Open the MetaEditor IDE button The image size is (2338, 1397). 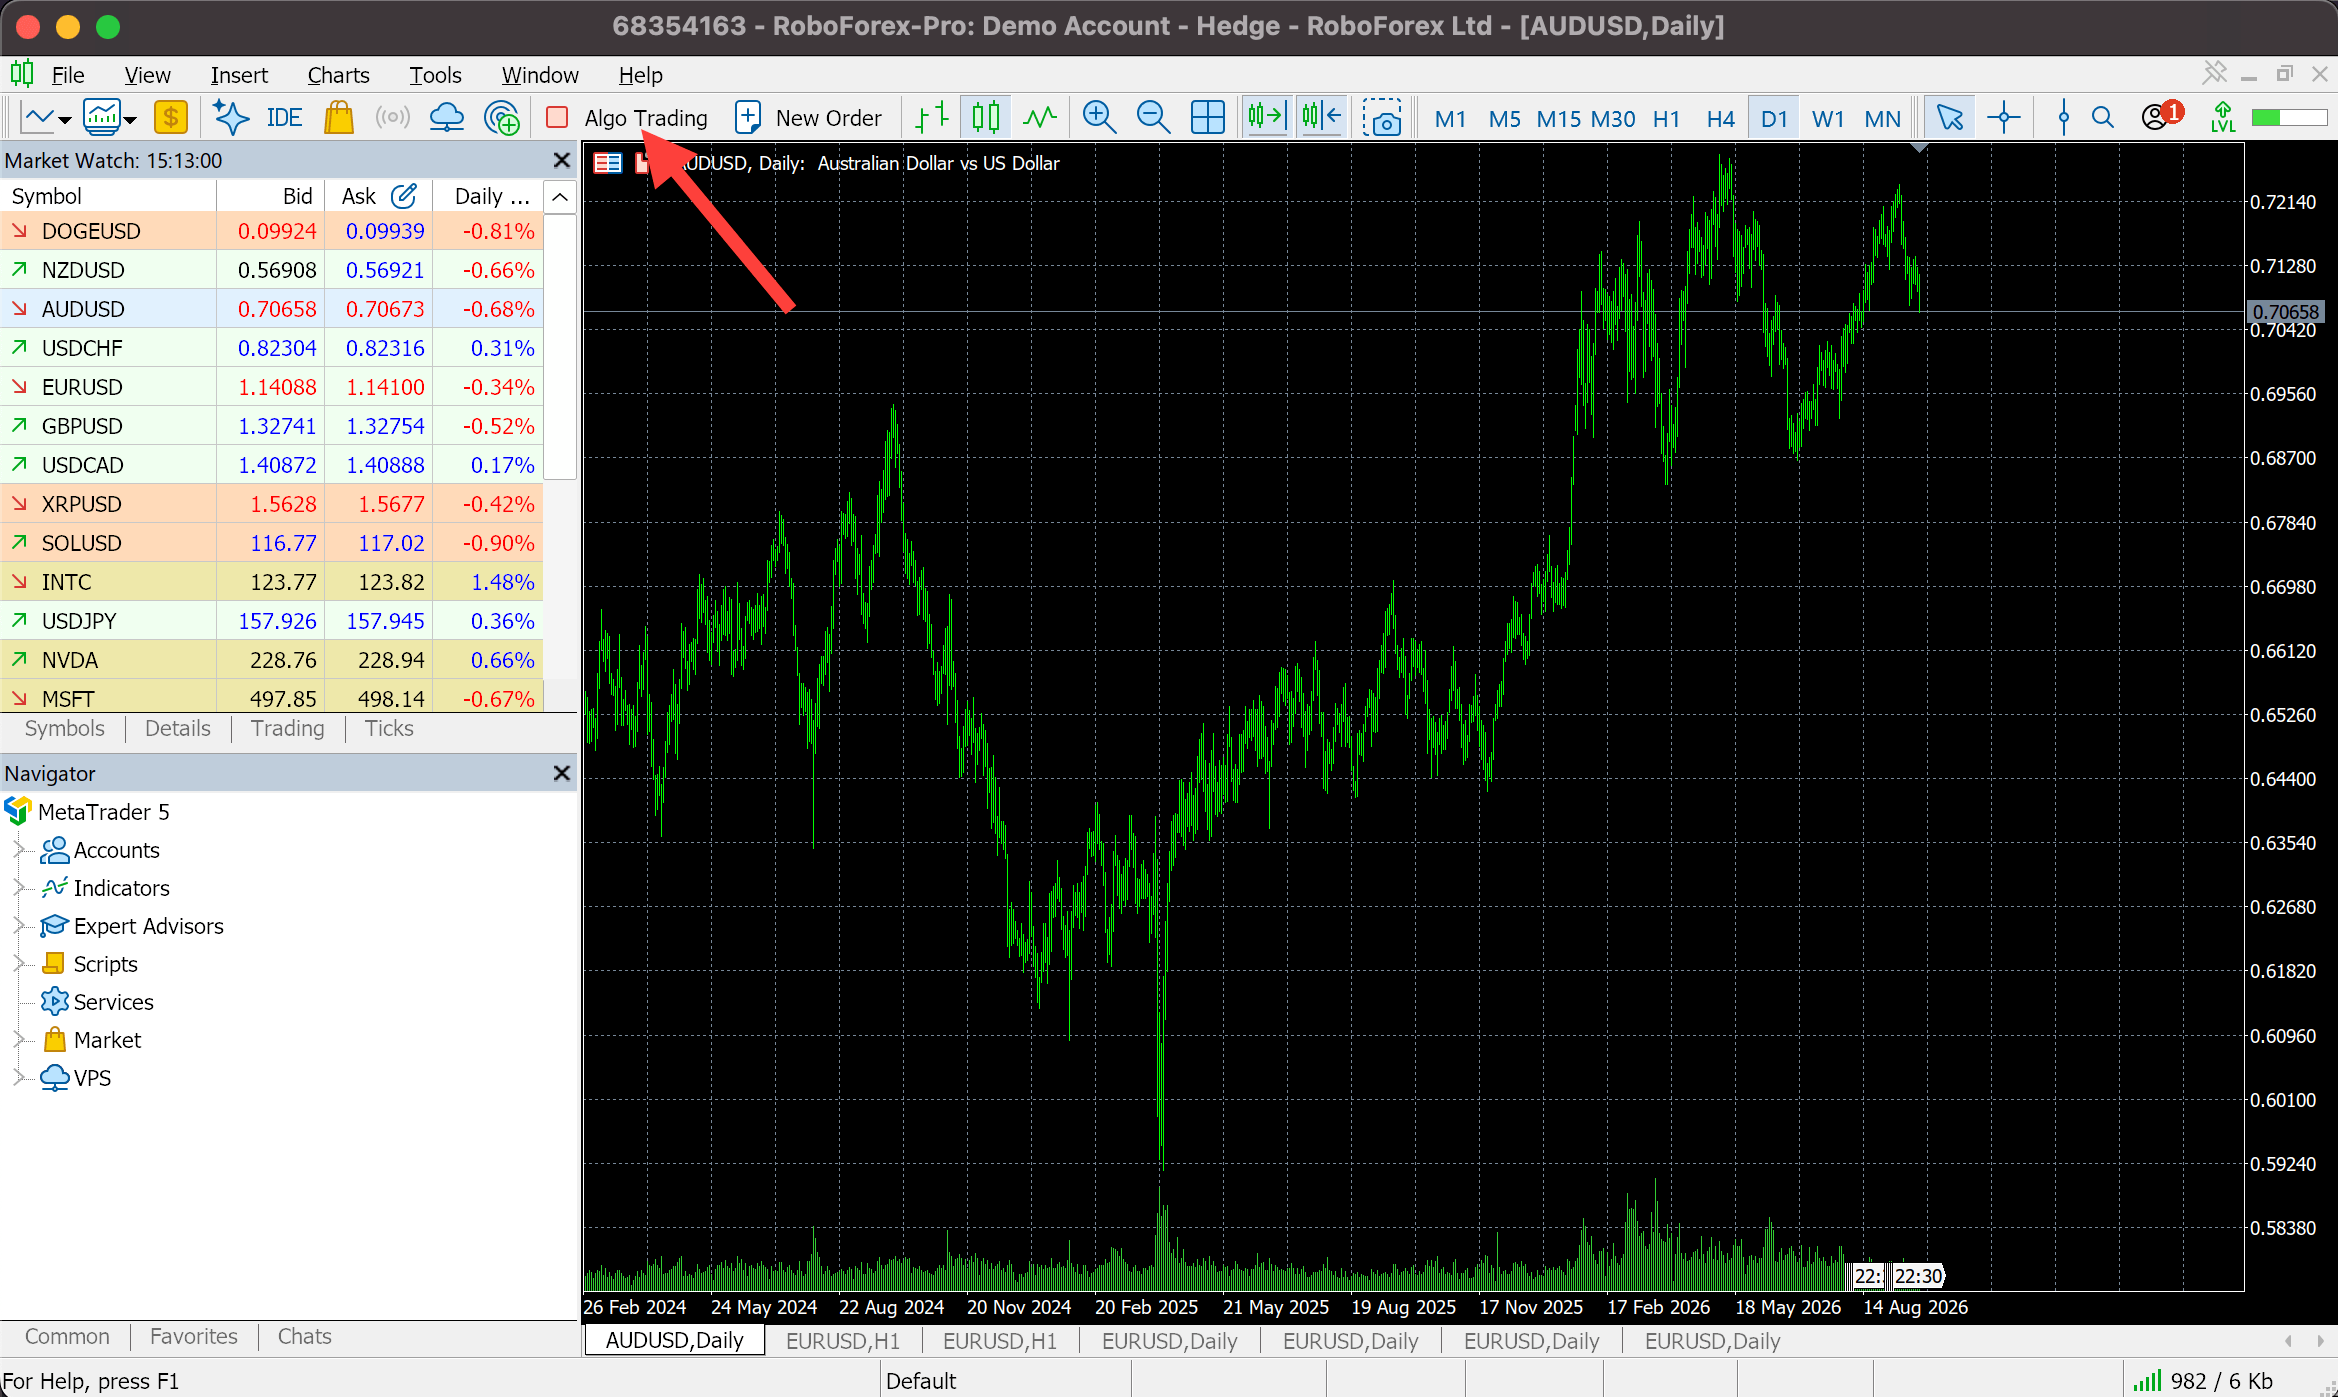tap(284, 118)
